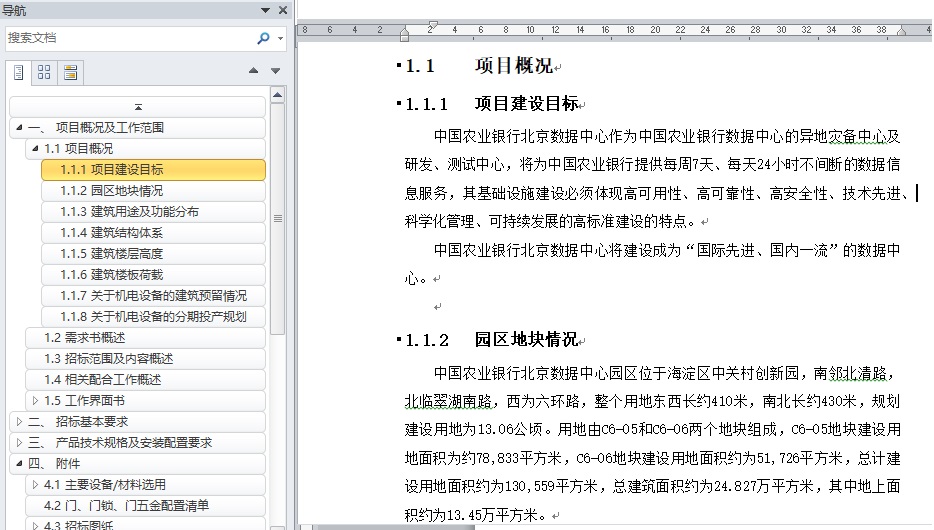Expand heading 三、产品技术规格及安装配置要求
934x530 pixels.
click(x=19, y=442)
